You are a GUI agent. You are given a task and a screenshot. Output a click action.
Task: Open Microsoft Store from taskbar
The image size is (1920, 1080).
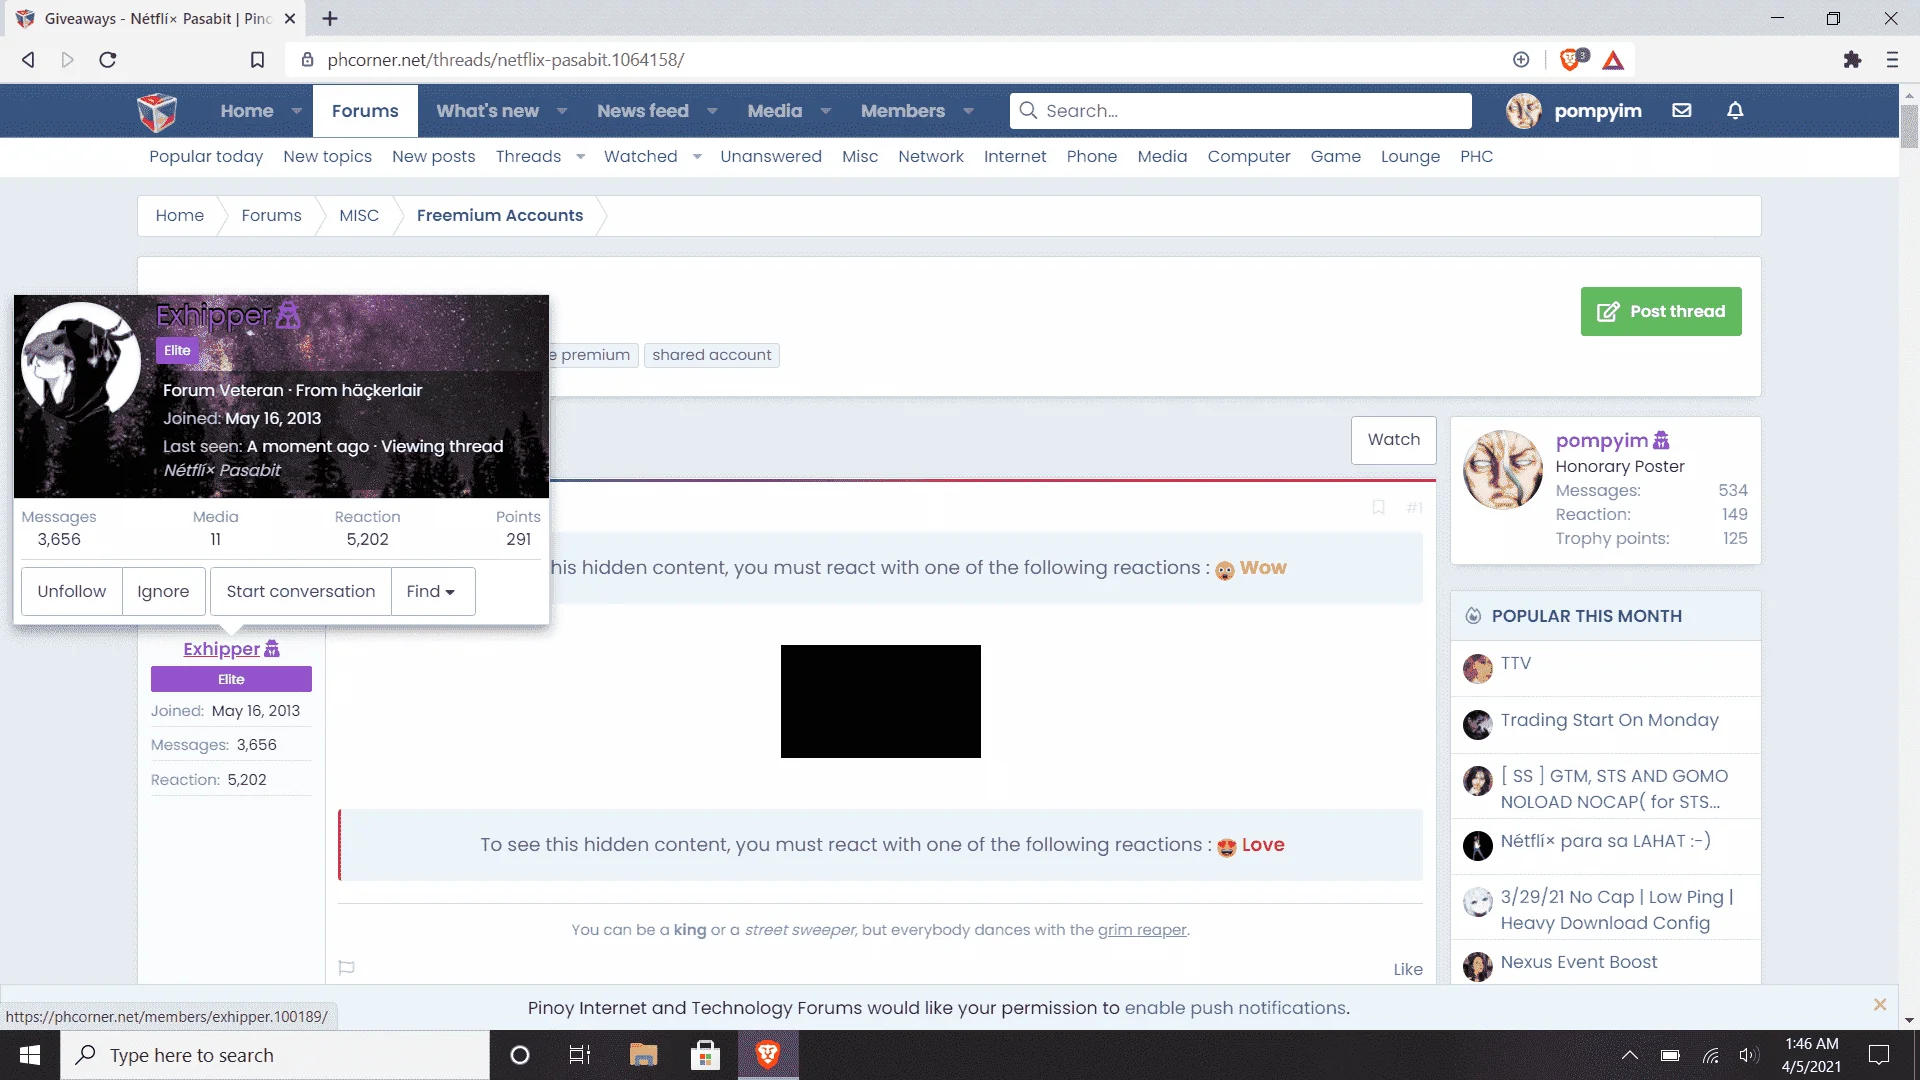pyautogui.click(x=706, y=1055)
